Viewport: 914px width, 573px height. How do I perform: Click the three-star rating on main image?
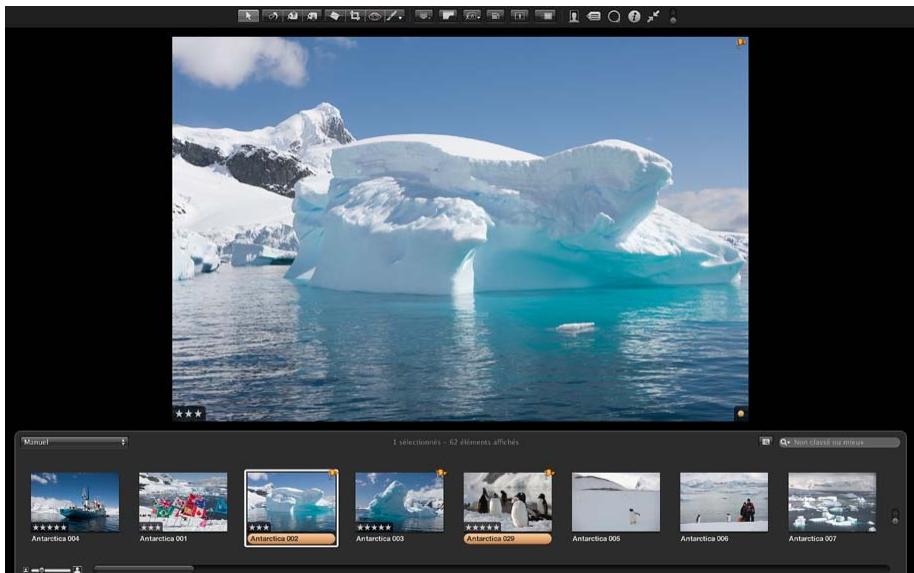coord(188,413)
